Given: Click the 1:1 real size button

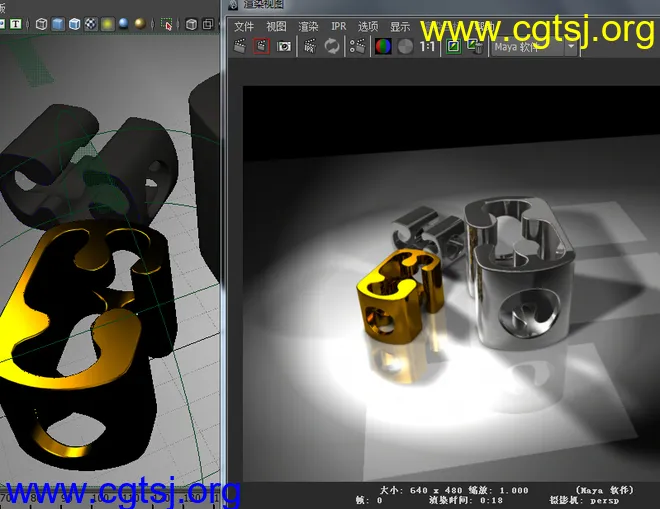Looking at the screenshot, I should (x=427, y=46).
